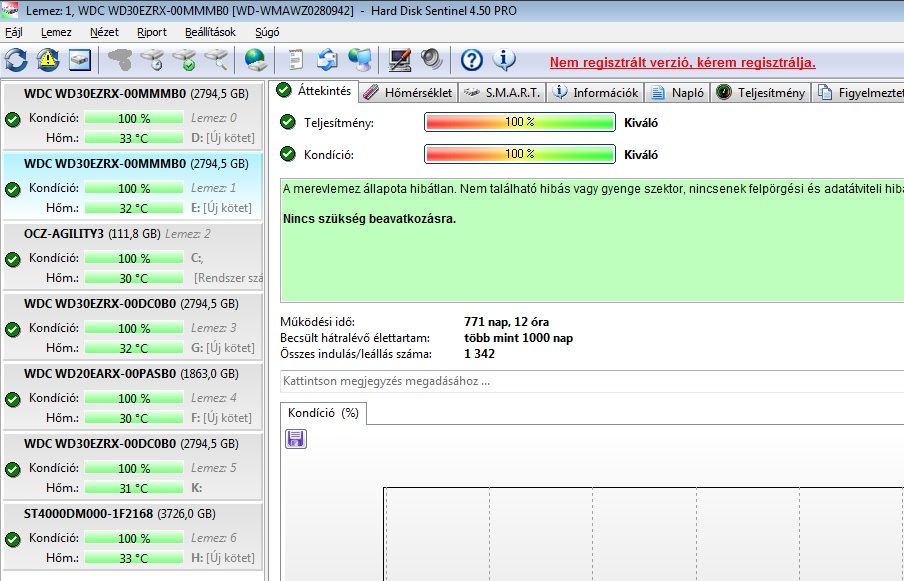The height and width of the screenshot is (581, 904).
Task: Click the blue info bubble icon
Action: [x=504, y=59]
